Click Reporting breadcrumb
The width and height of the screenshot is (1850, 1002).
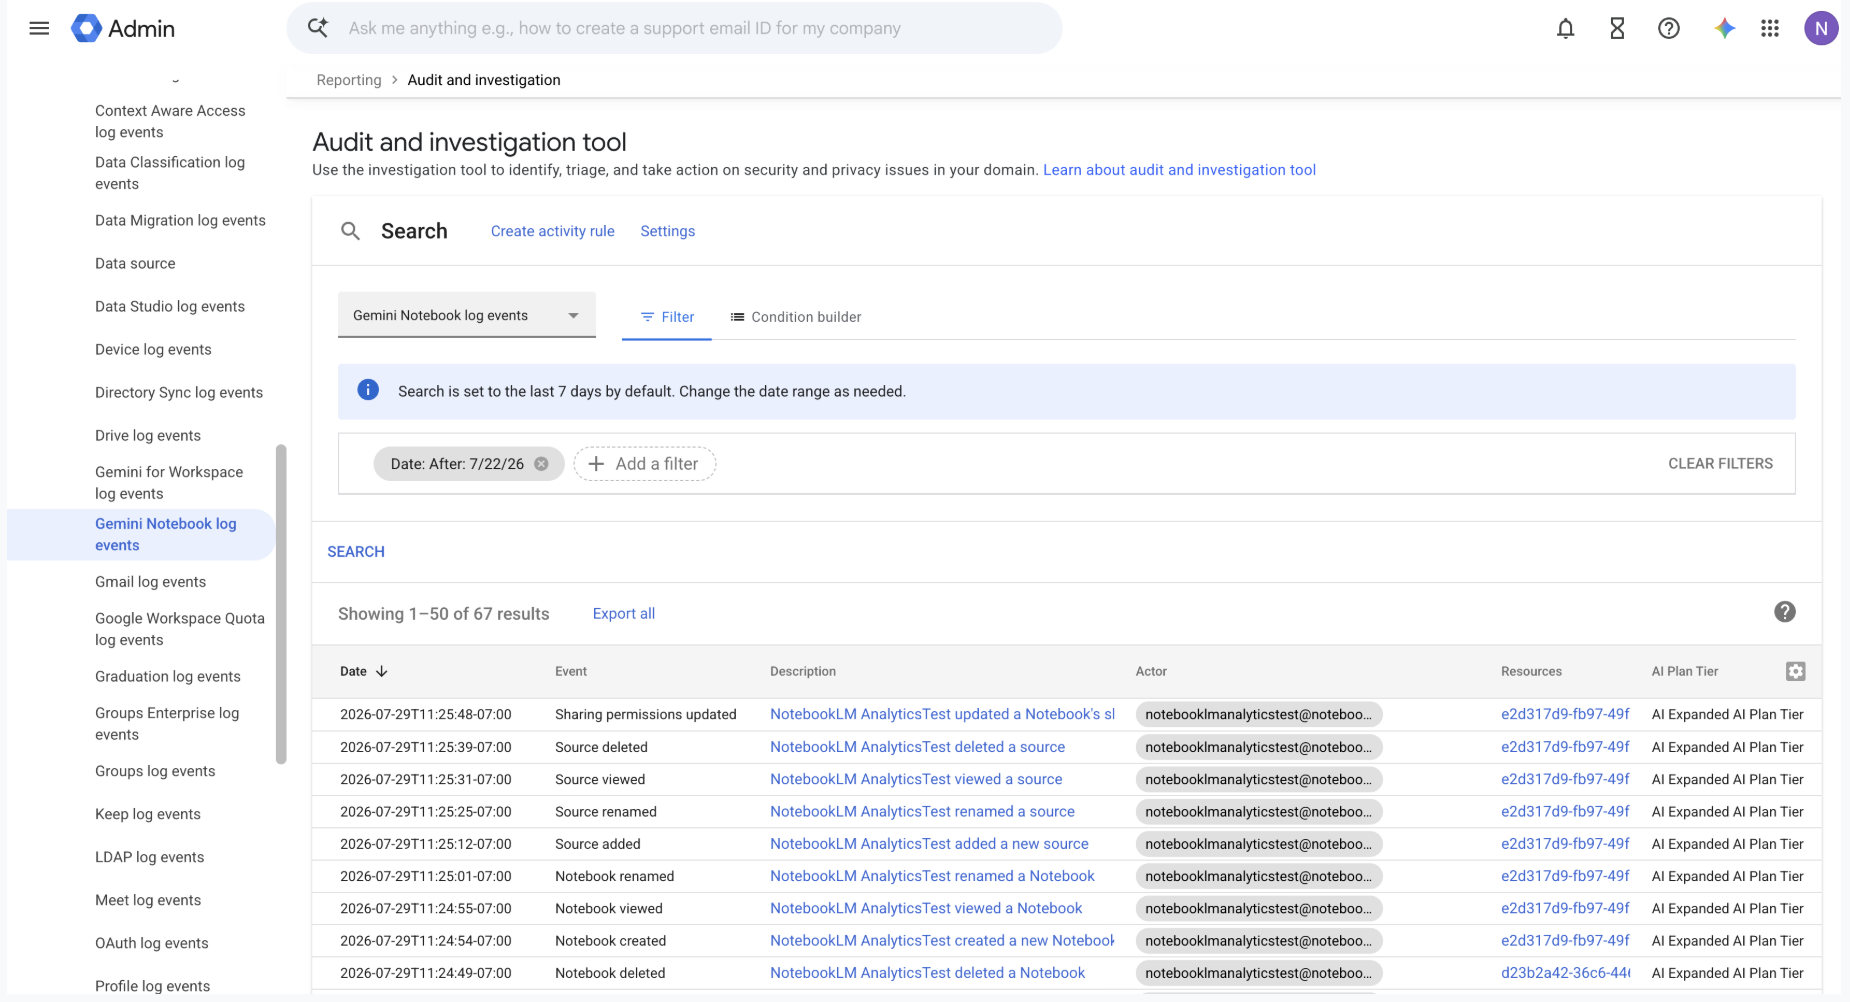349,80
